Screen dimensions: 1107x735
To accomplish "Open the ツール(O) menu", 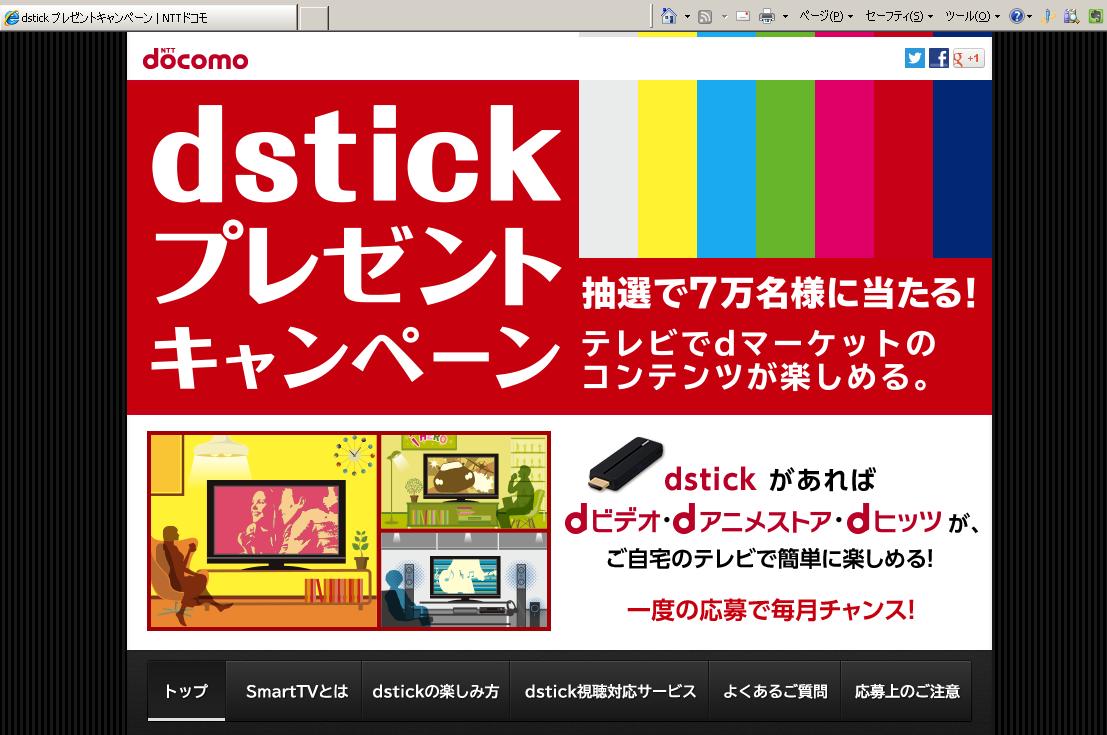I will 972,16.
